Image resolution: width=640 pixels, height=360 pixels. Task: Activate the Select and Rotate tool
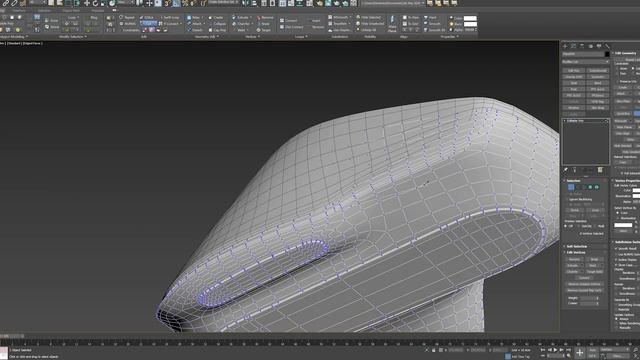point(95,3)
